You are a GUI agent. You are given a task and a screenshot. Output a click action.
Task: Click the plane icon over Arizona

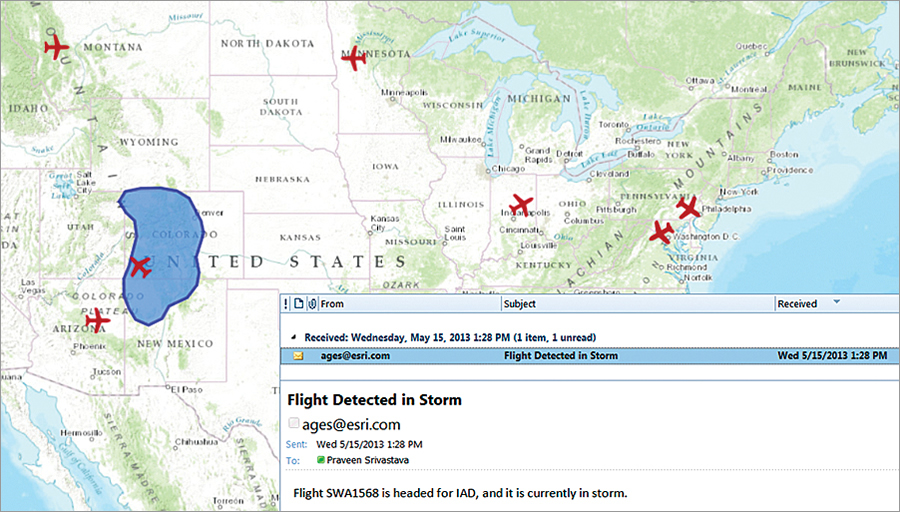[x=95, y=320]
